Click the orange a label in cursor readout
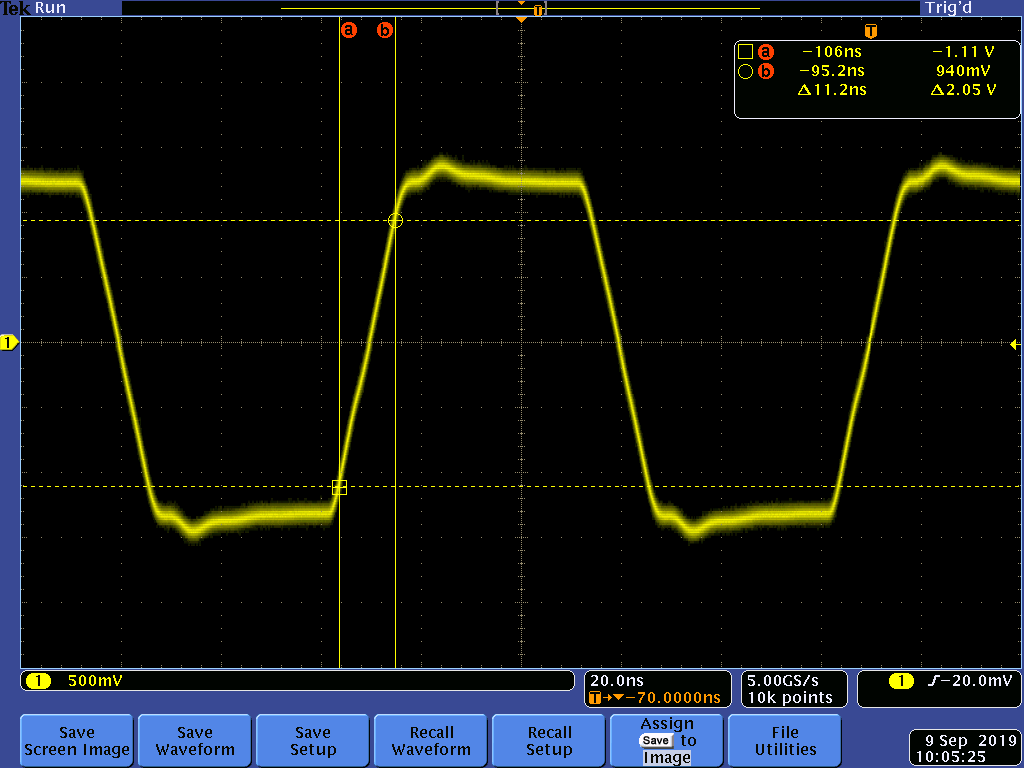This screenshot has width=1024, height=768. click(766, 52)
